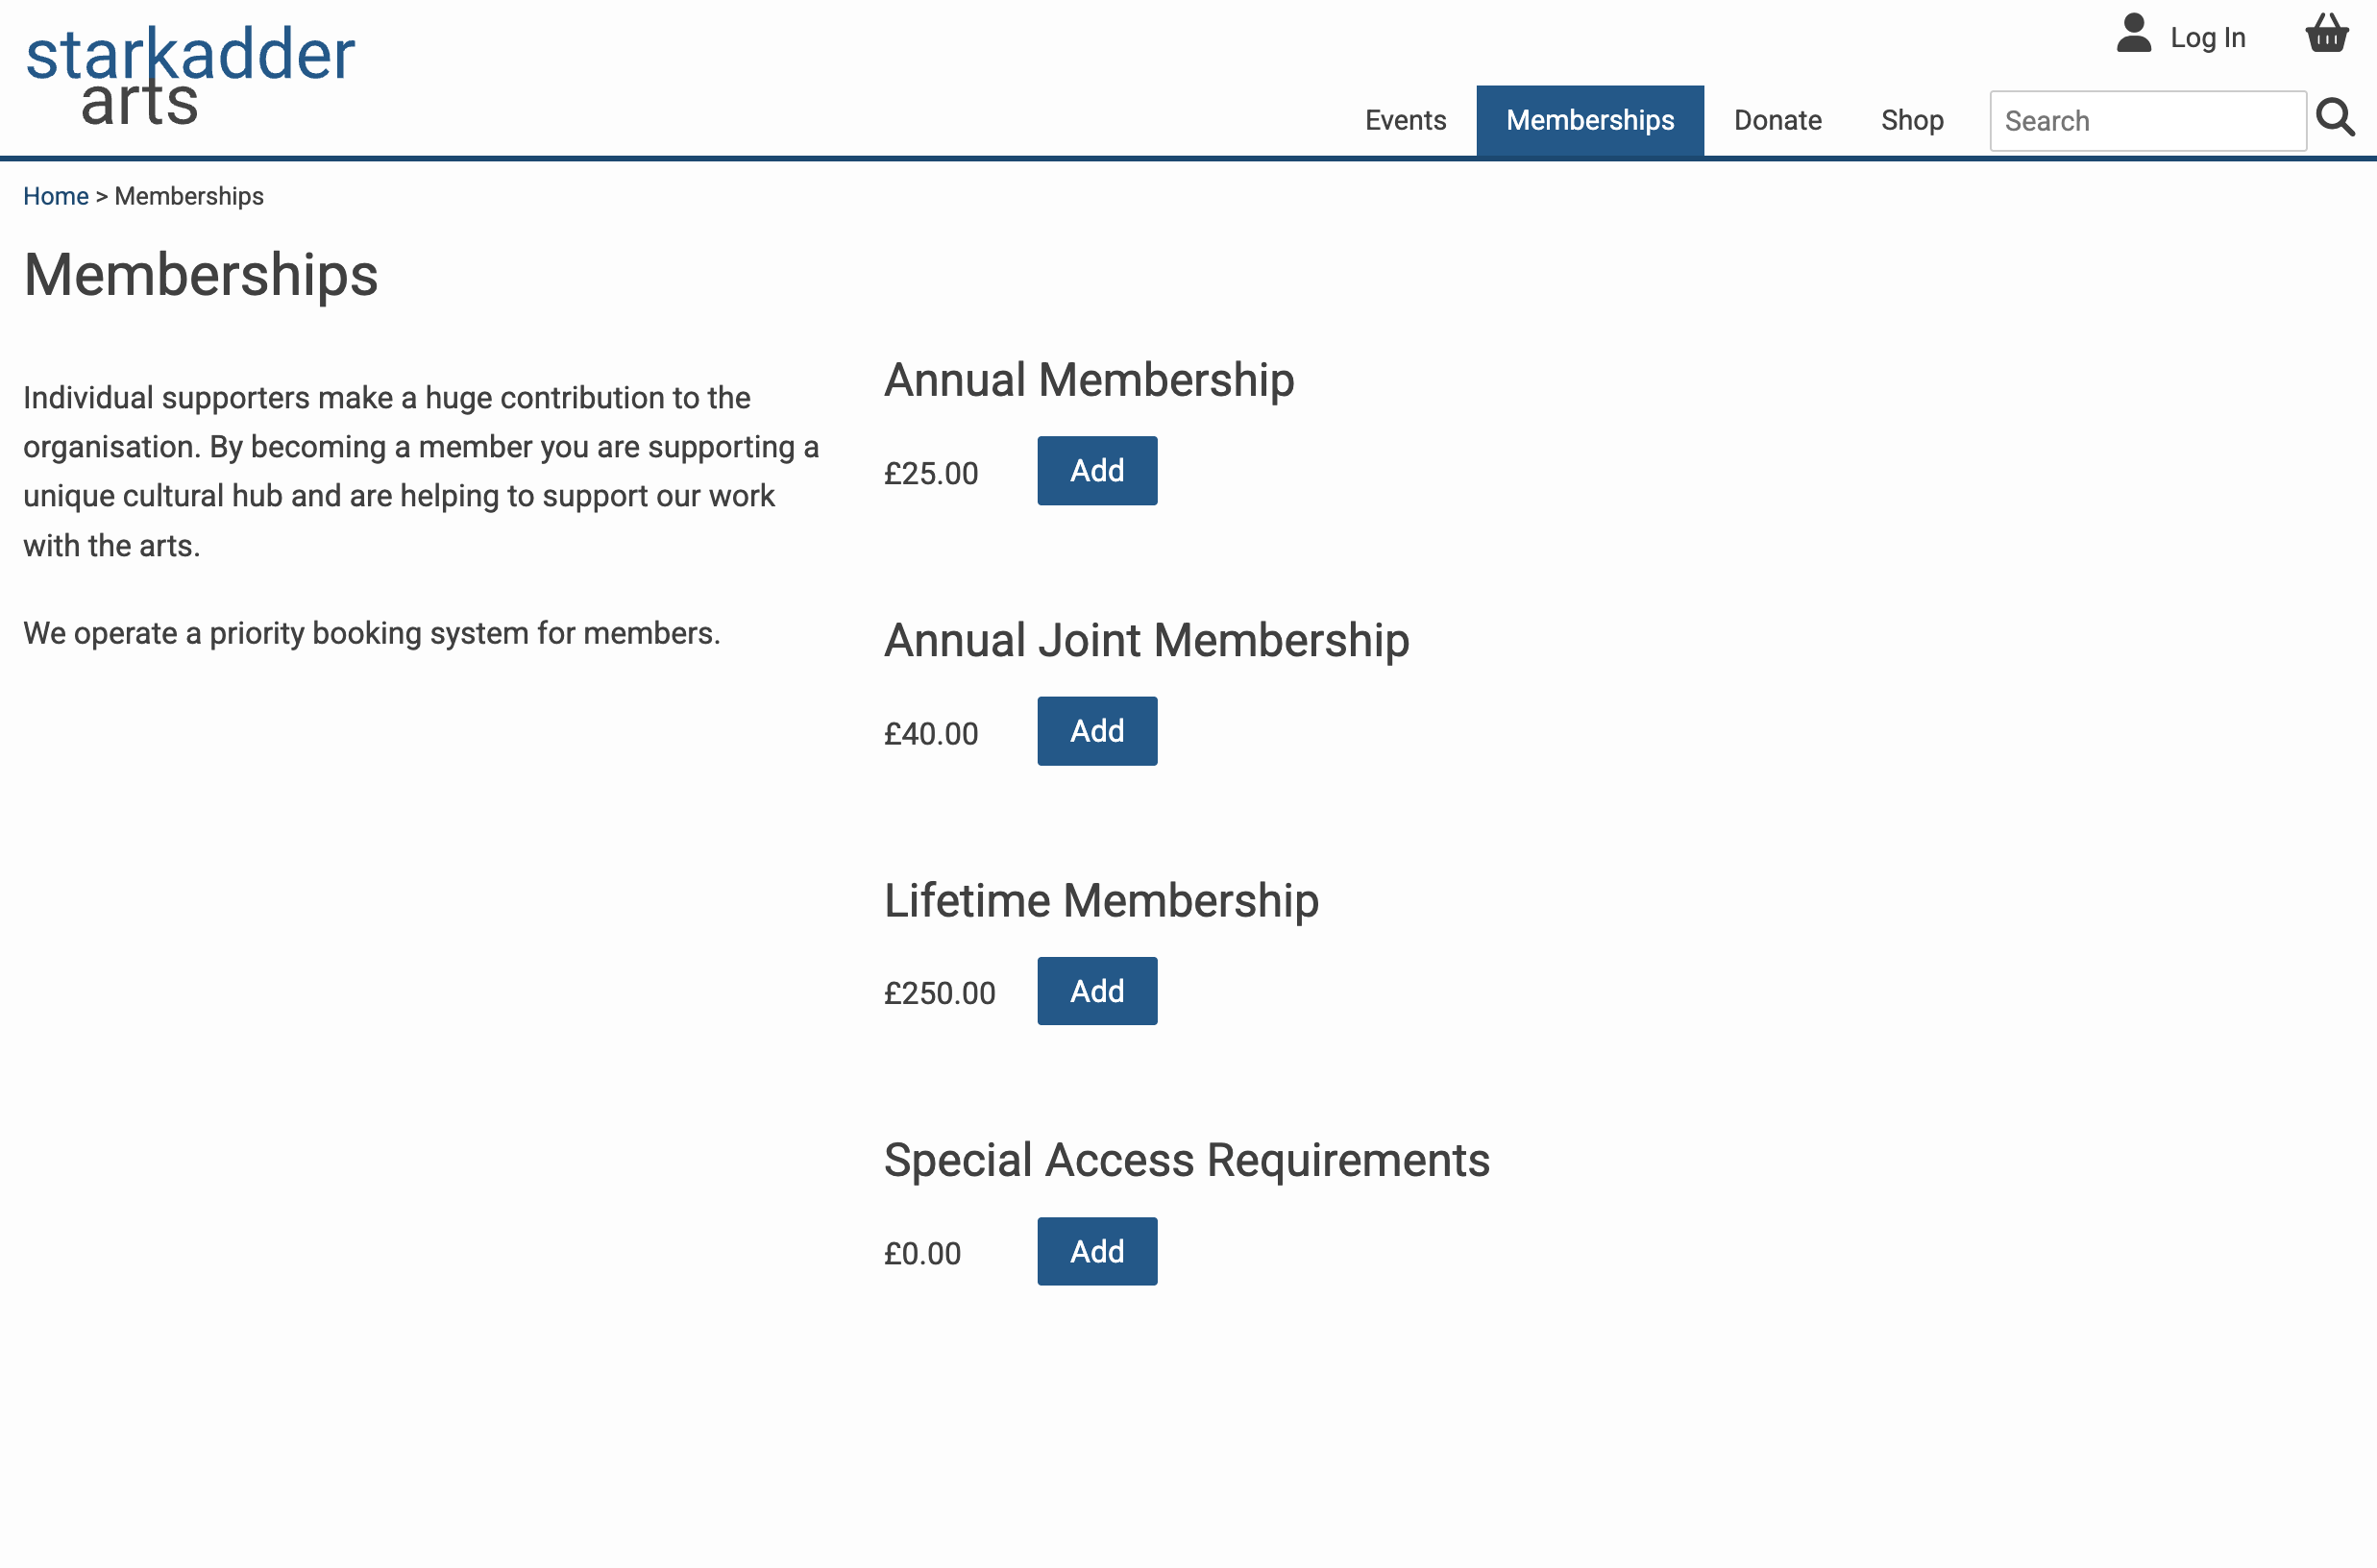
Task: Add Special Access Requirements to basket
Action: pyautogui.click(x=1097, y=1251)
